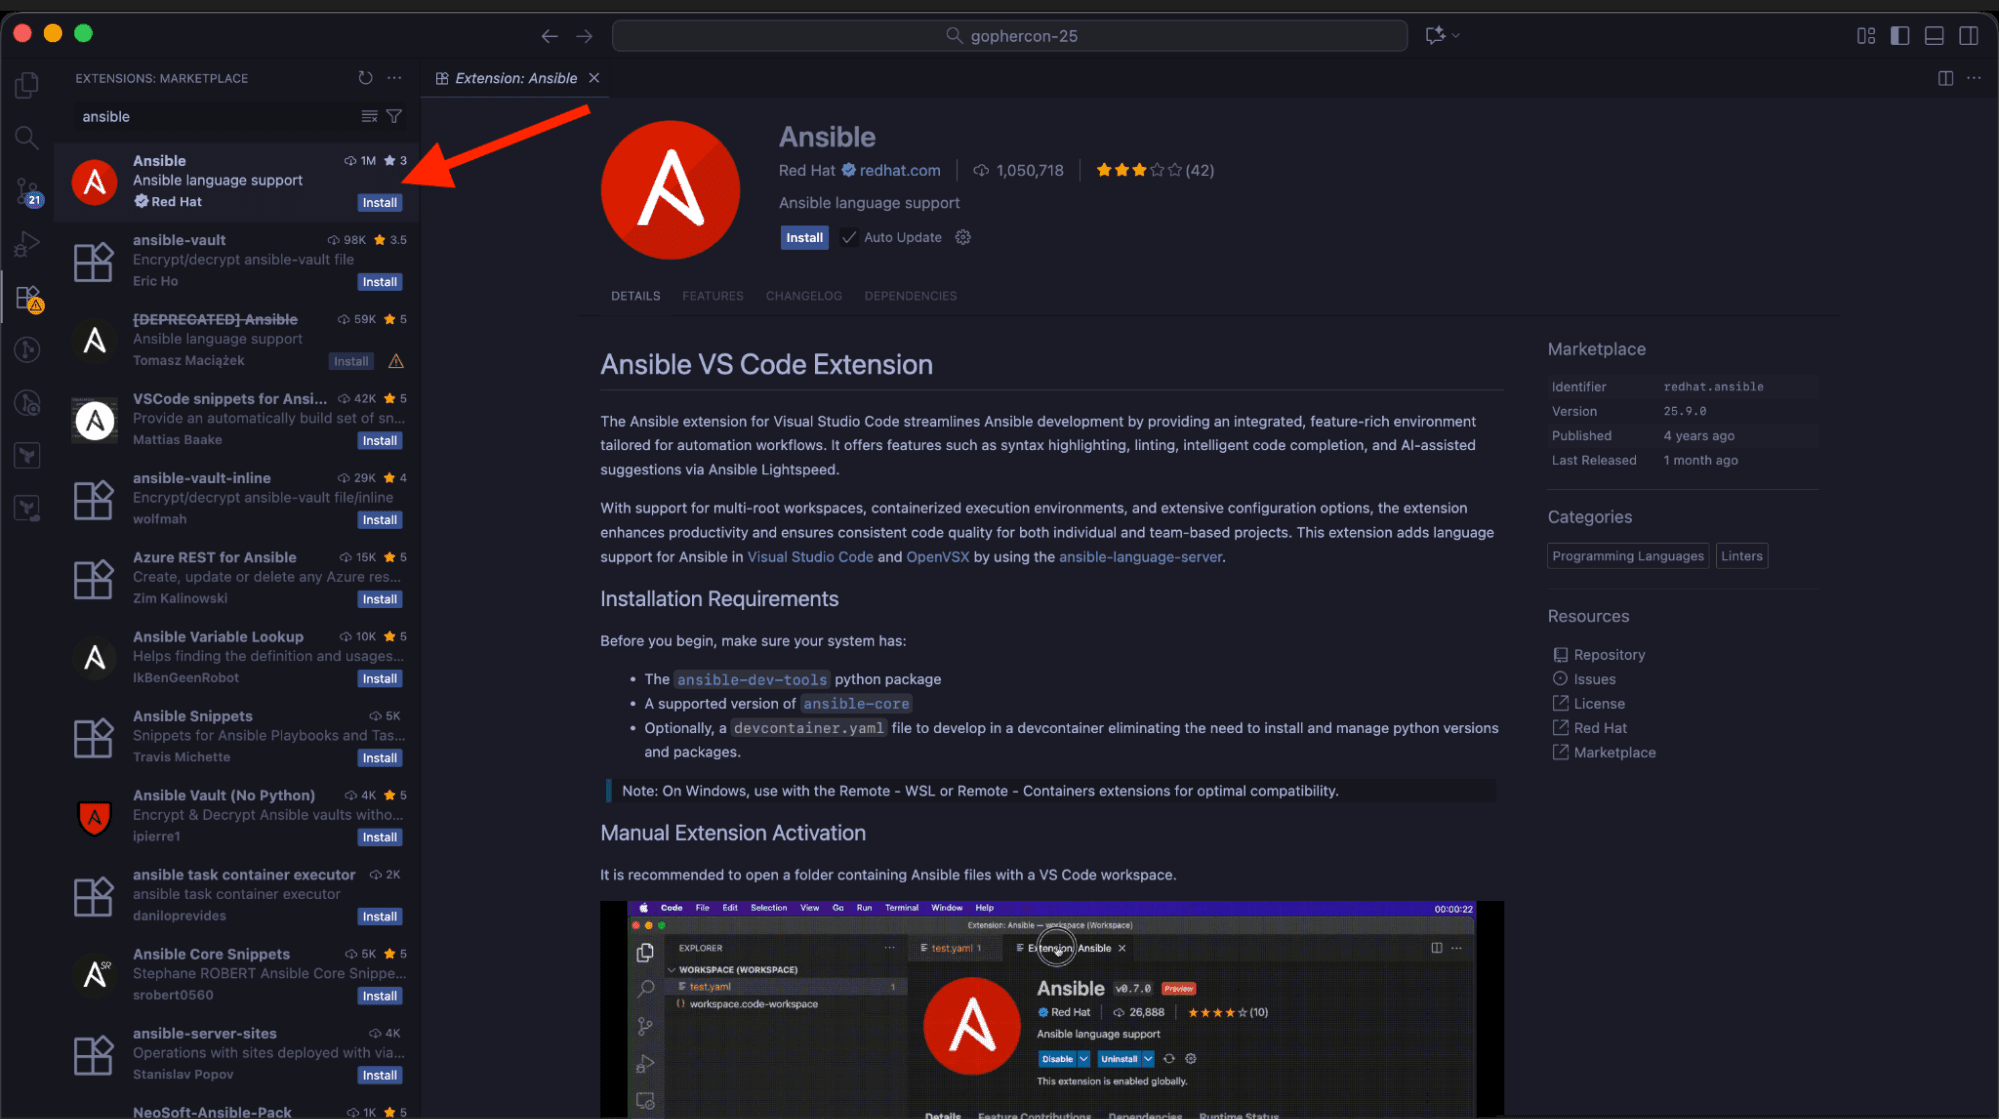The height and width of the screenshot is (1119, 1999).
Task: Follow the Visual Studio Code link
Action: click(810, 557)
